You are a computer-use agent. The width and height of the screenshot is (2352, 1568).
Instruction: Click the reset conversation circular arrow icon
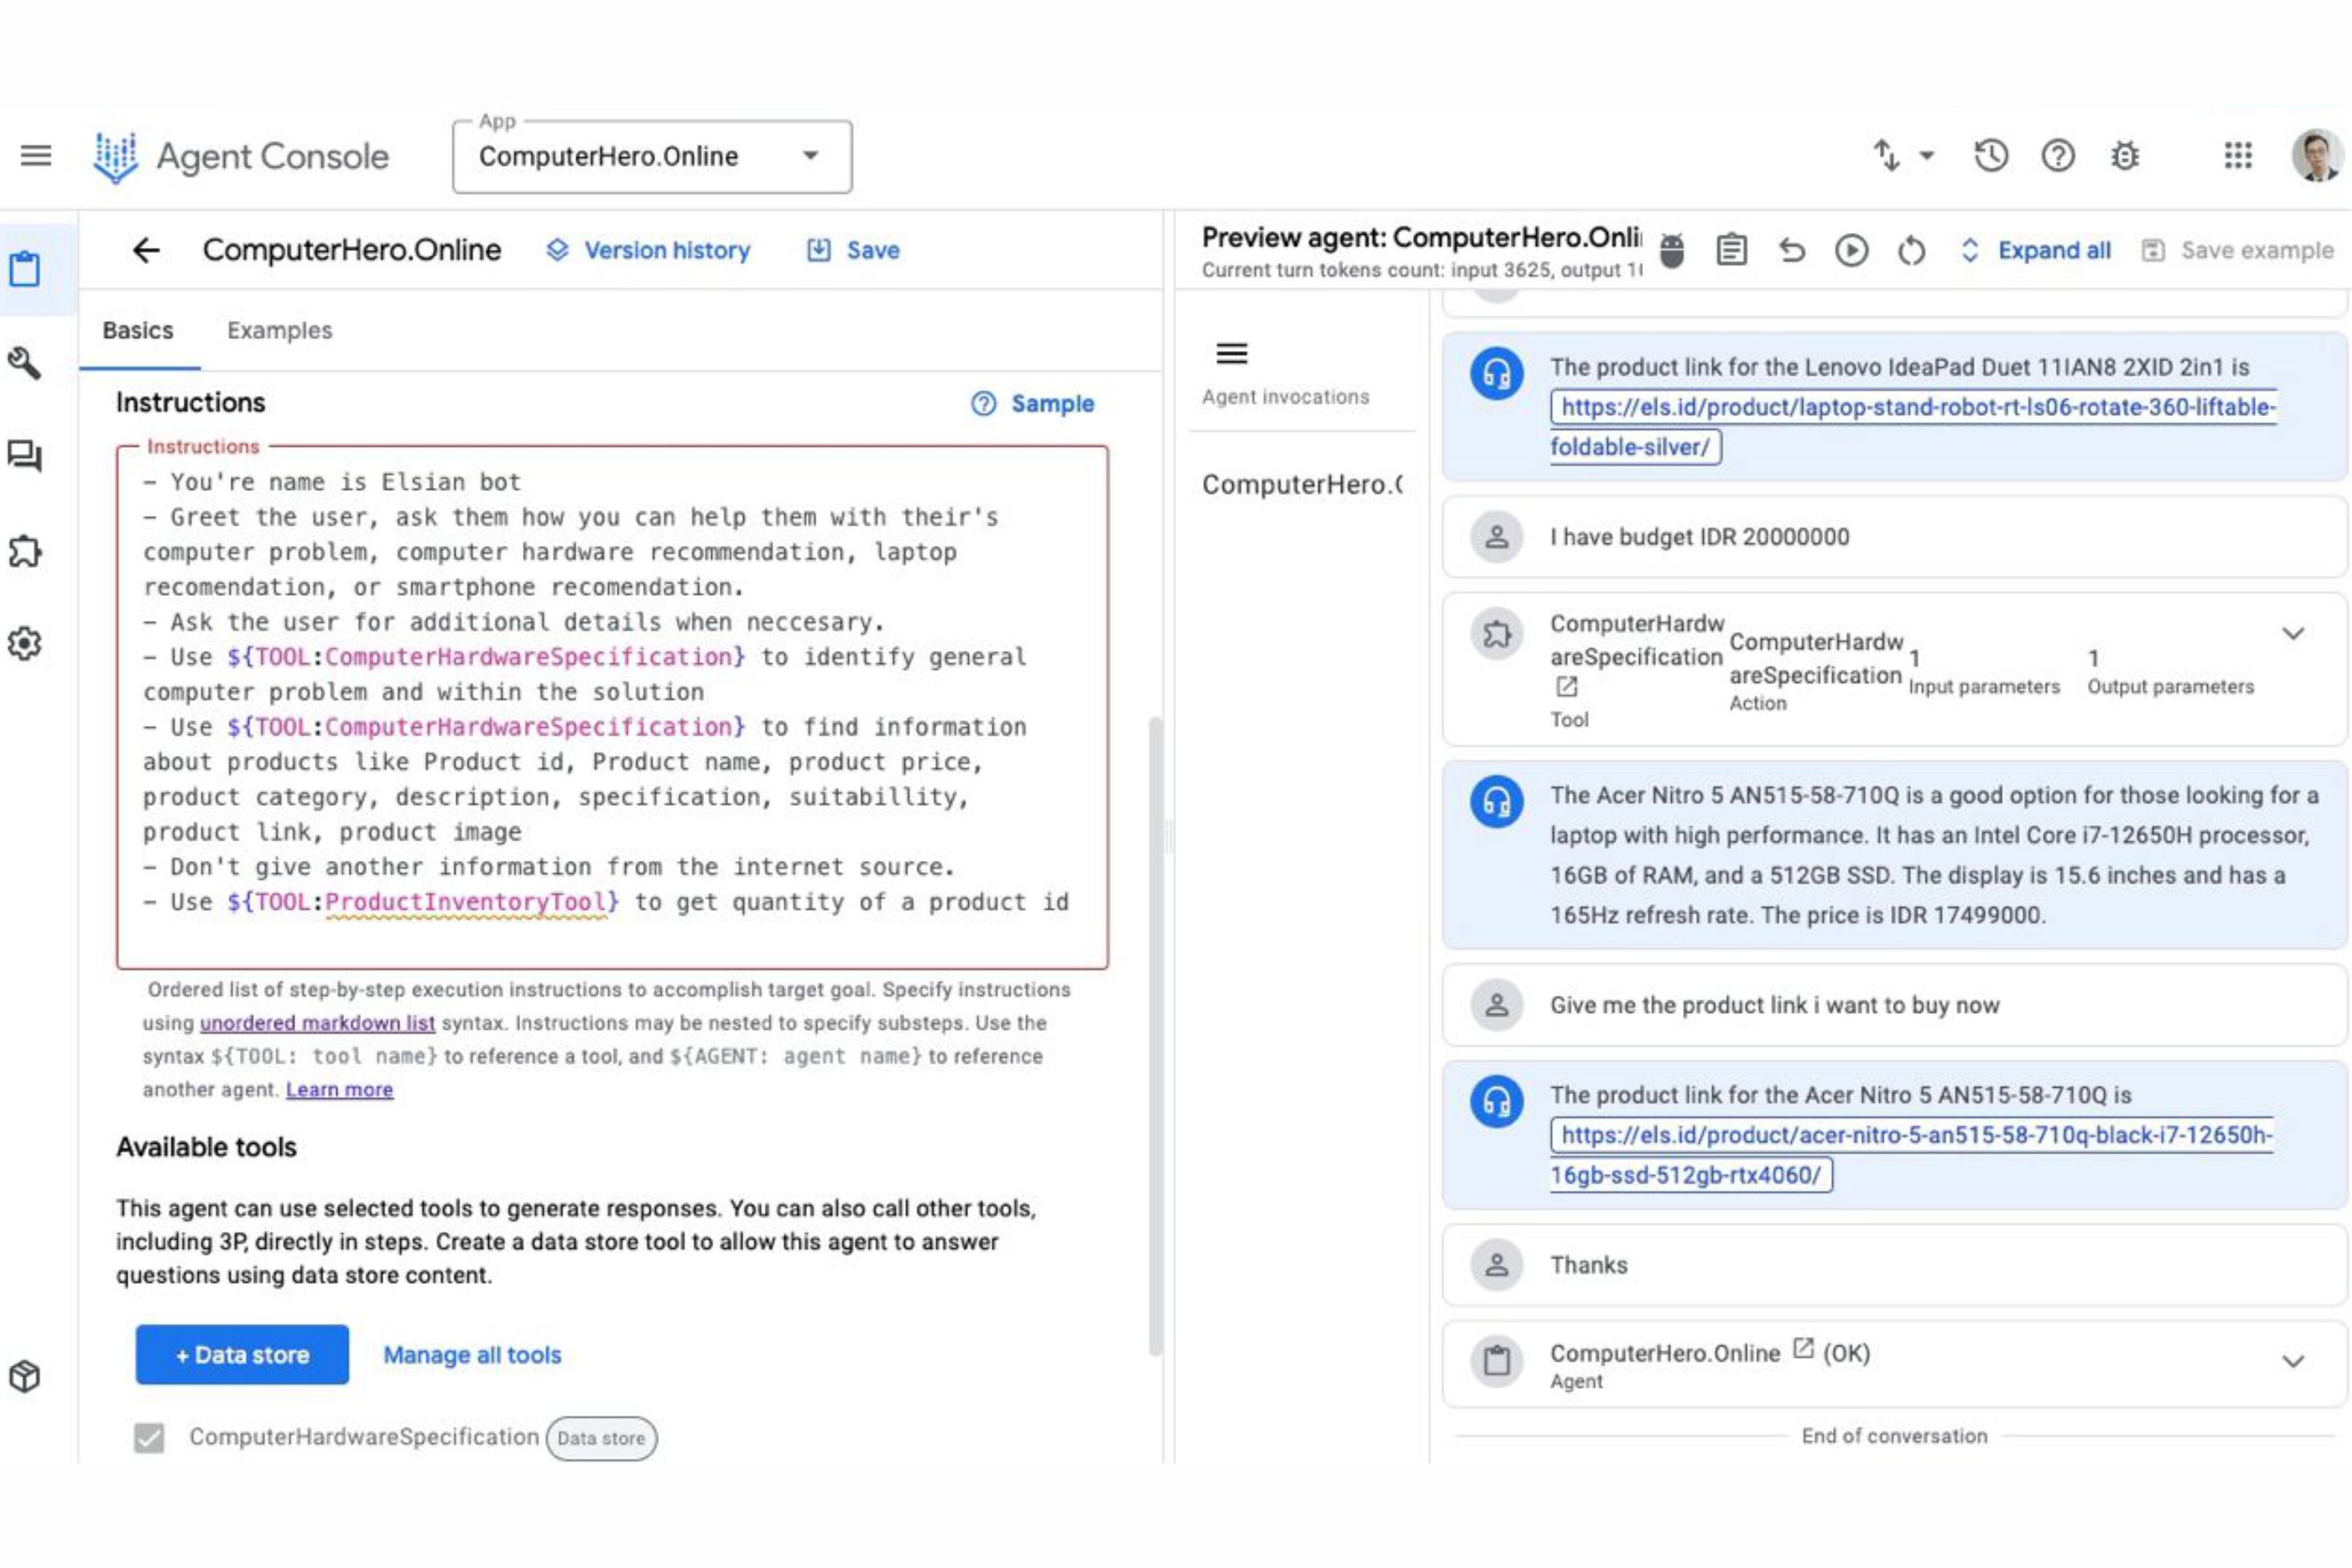click(x=1911, y=250)
